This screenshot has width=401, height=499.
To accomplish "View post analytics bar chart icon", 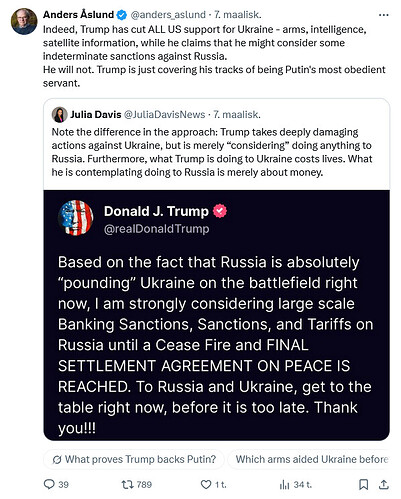I will coord(284,485).
